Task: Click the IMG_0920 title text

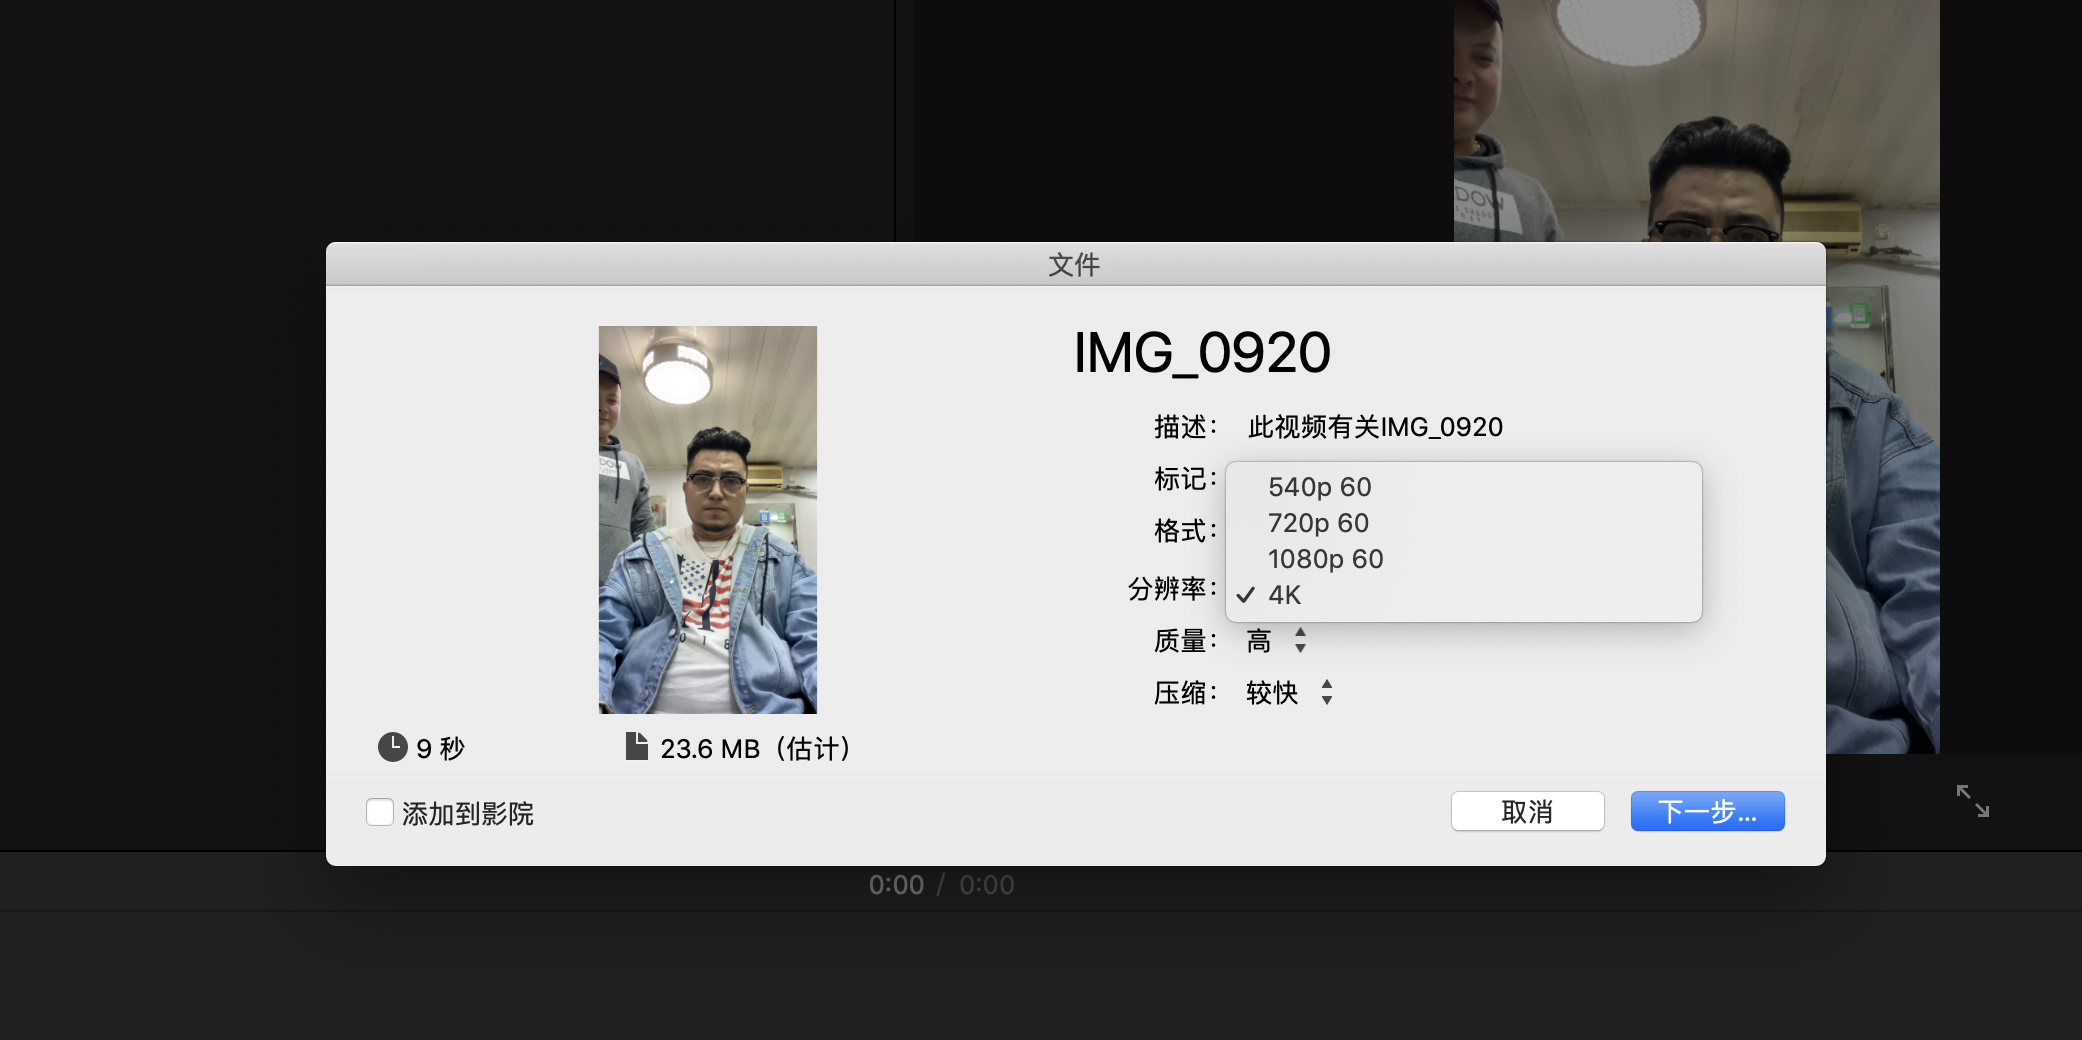Action: (x=1201, y=353)
